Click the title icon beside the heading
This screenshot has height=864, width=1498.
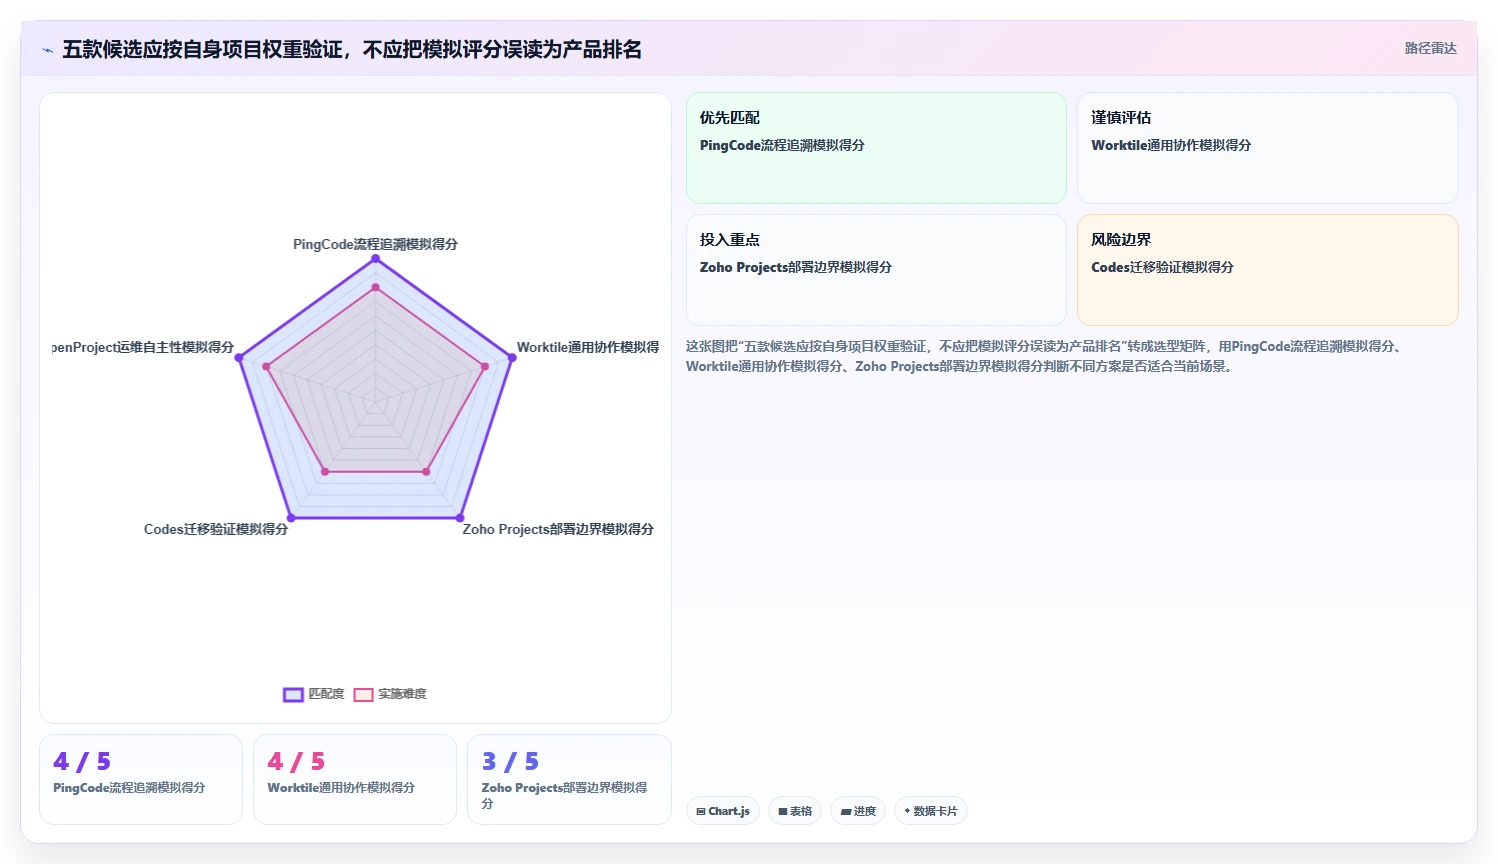pyautogui.click(x=47, y=50)
